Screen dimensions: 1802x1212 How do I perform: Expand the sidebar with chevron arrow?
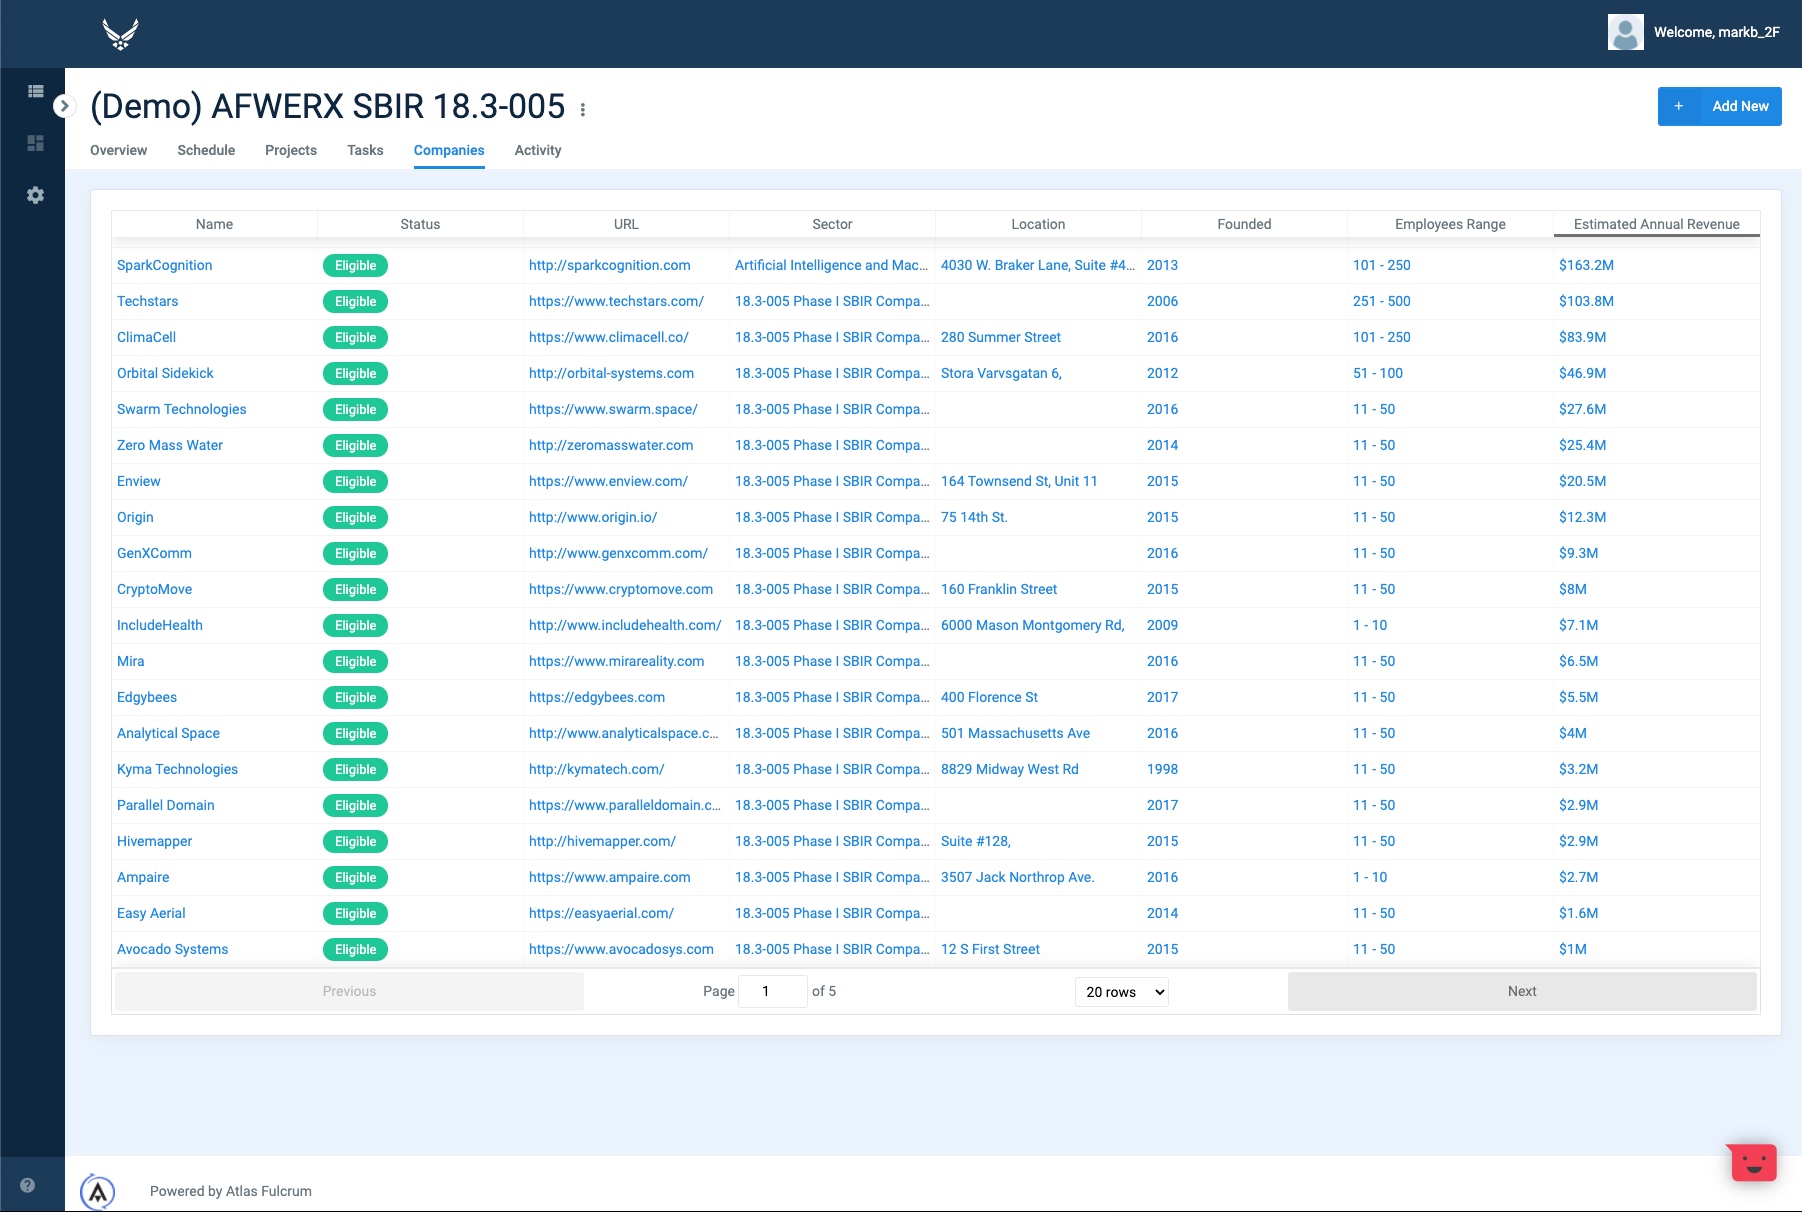64,105
